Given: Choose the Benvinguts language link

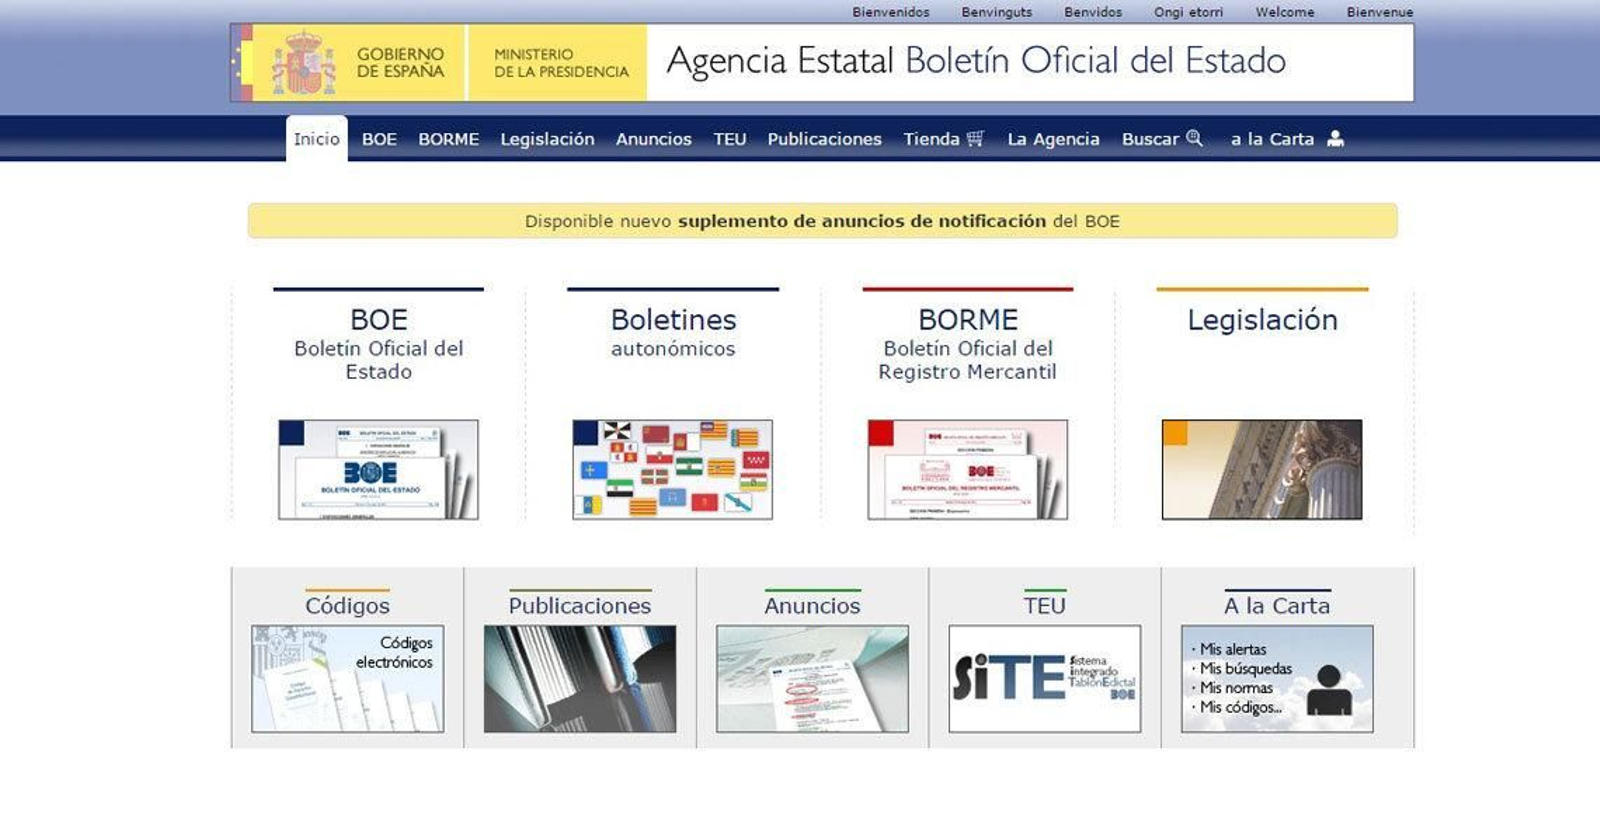Looking at the screenshot, I should pos(997,12).
